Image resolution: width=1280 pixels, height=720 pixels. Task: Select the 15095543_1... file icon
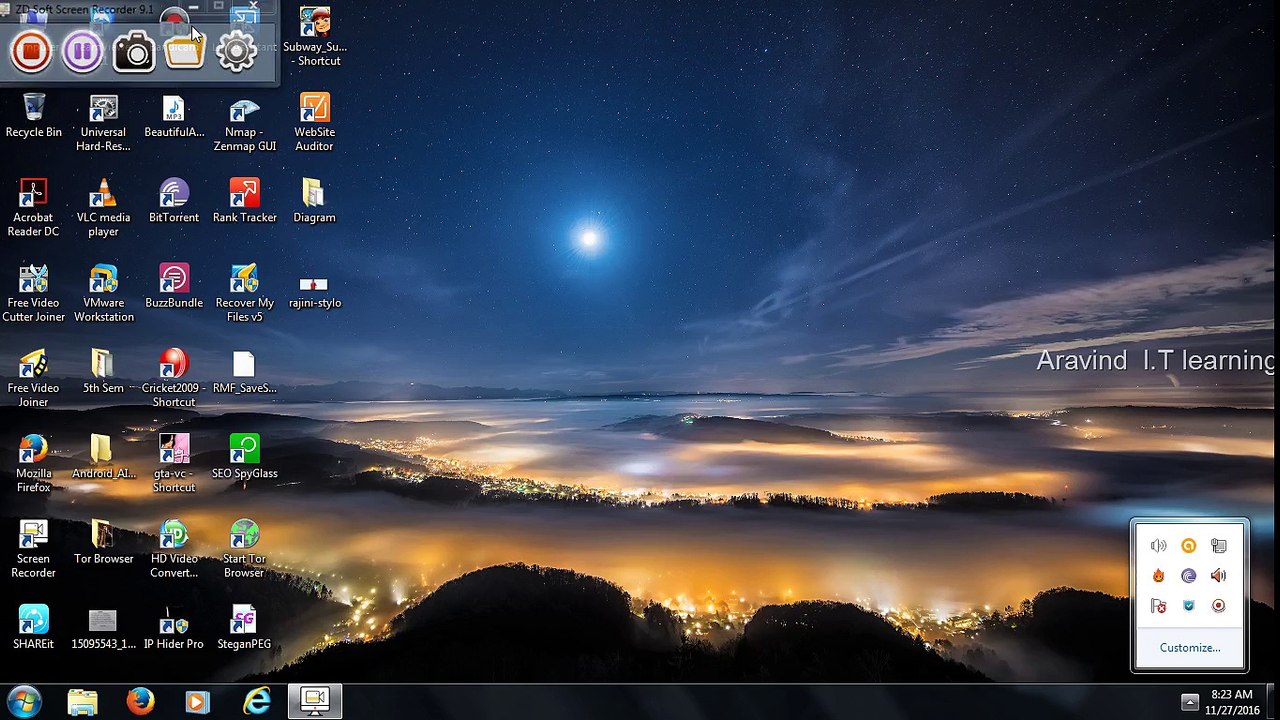pos(103,628)
